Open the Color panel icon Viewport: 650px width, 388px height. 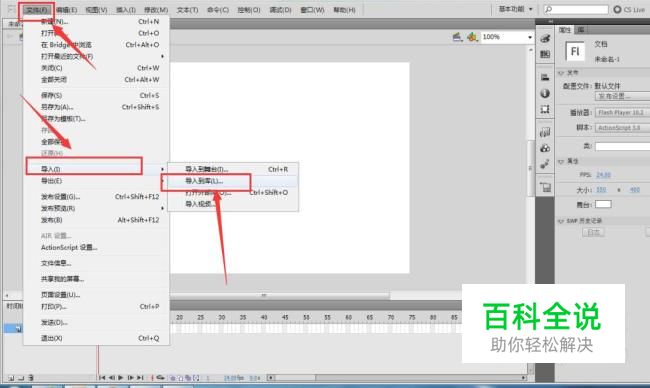tap(545, 39)
